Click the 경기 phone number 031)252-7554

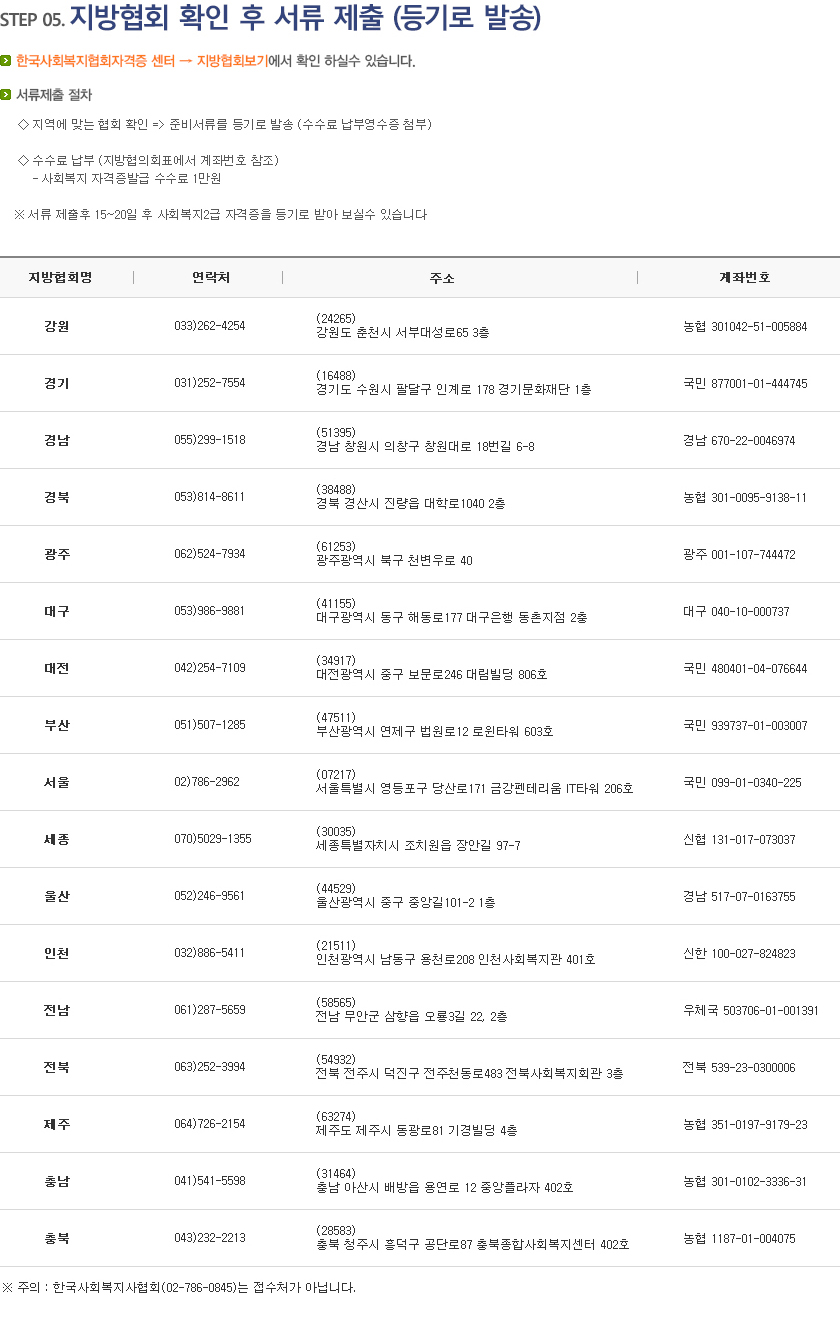210,383
